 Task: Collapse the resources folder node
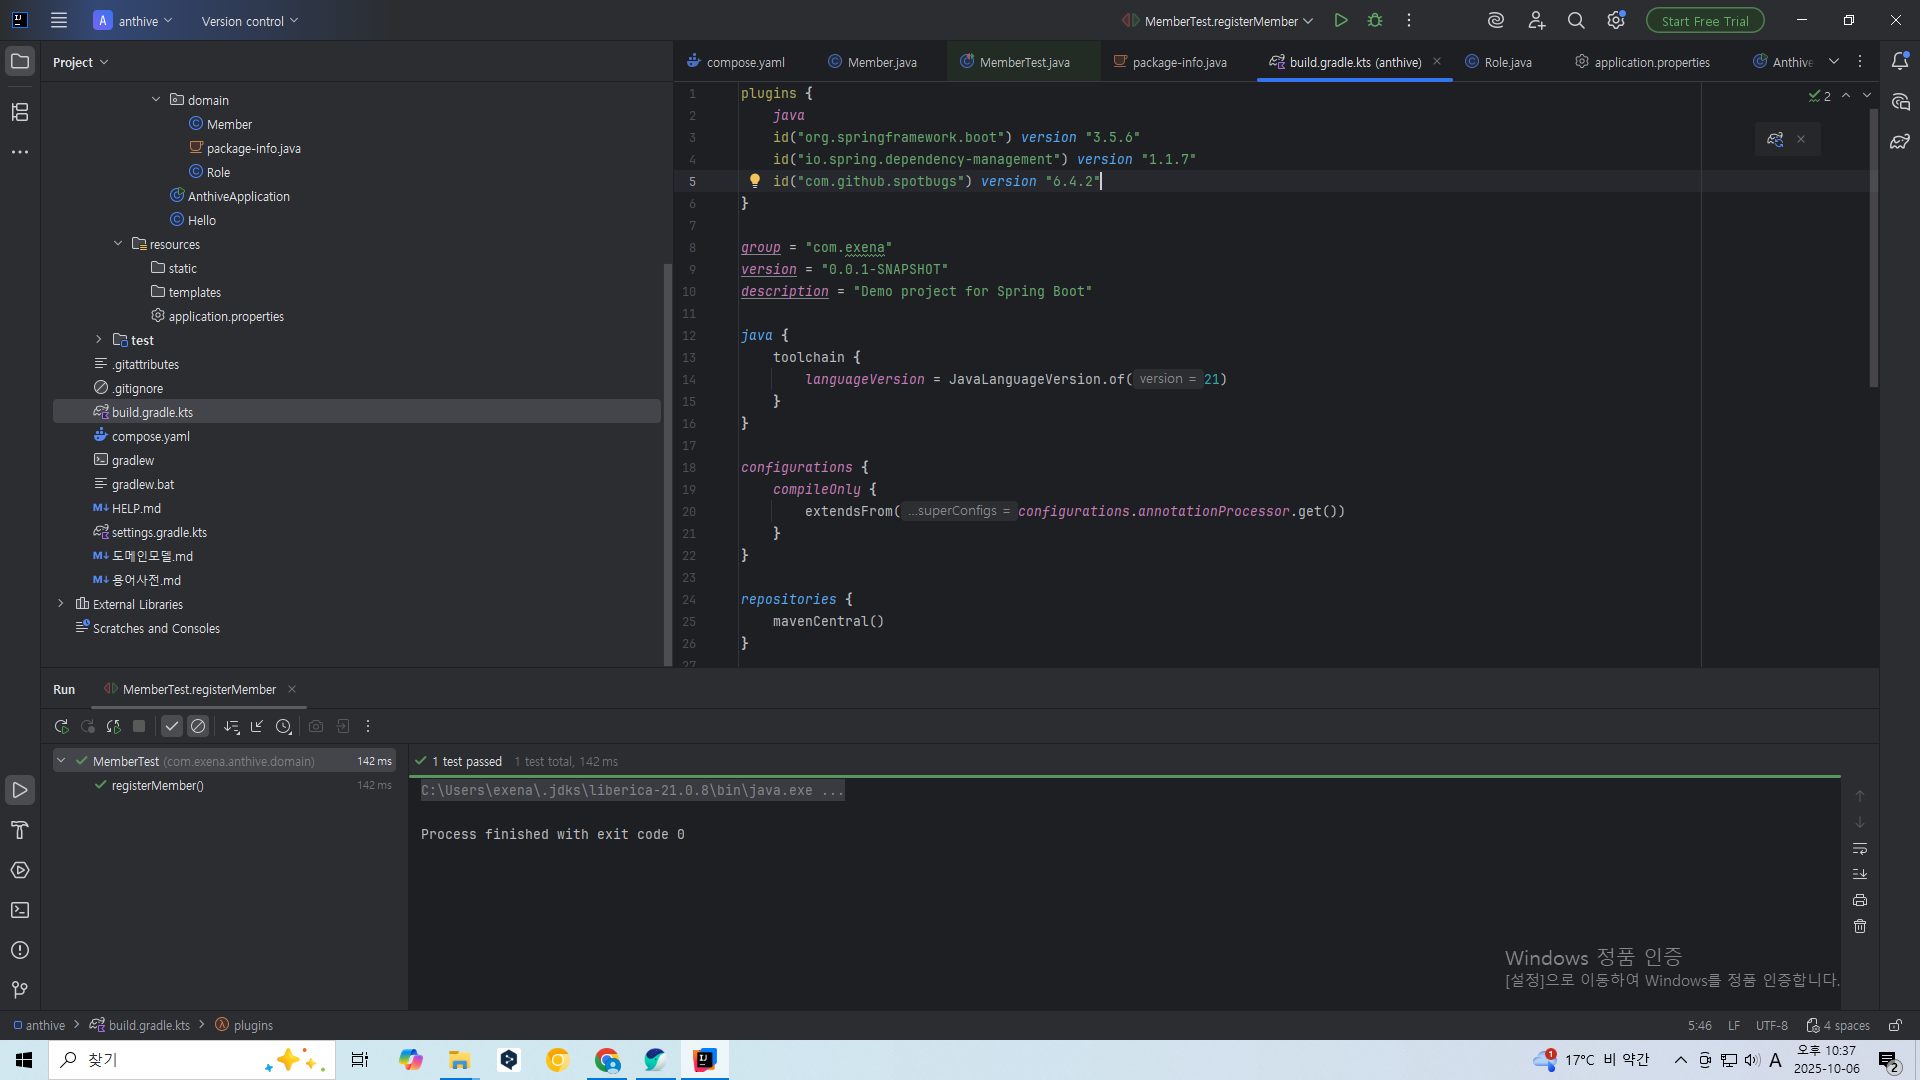(x=118, y=244)
